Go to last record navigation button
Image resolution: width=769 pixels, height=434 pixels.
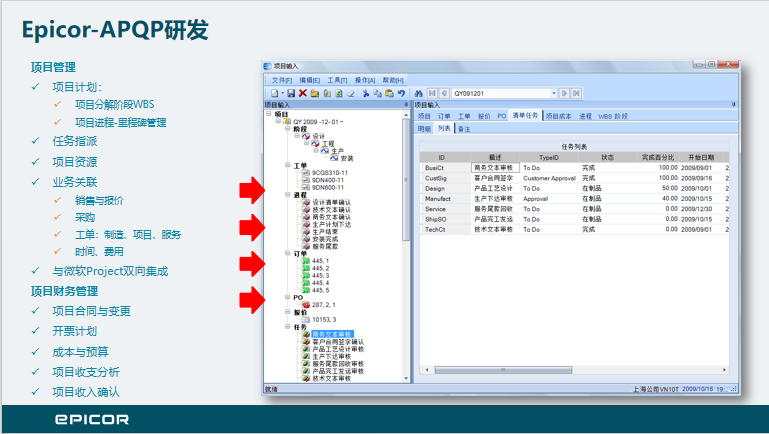[576, 93]
